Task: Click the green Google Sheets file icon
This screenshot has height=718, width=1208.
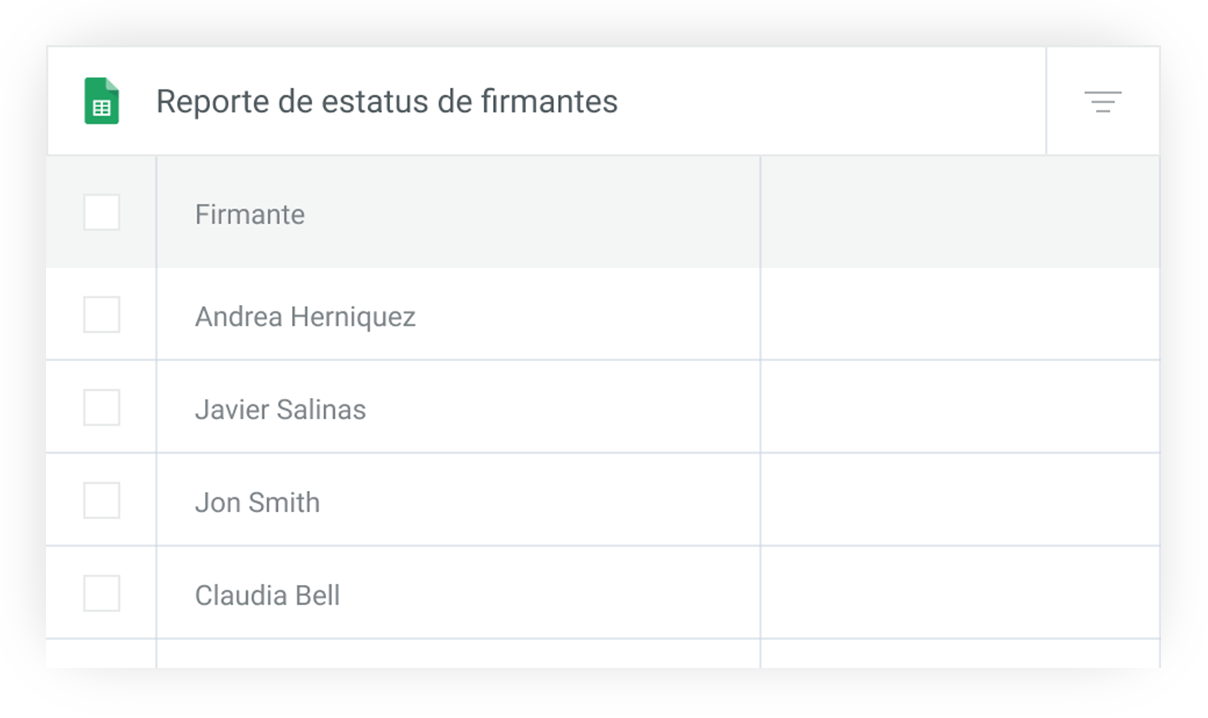Action: point(101,101)
